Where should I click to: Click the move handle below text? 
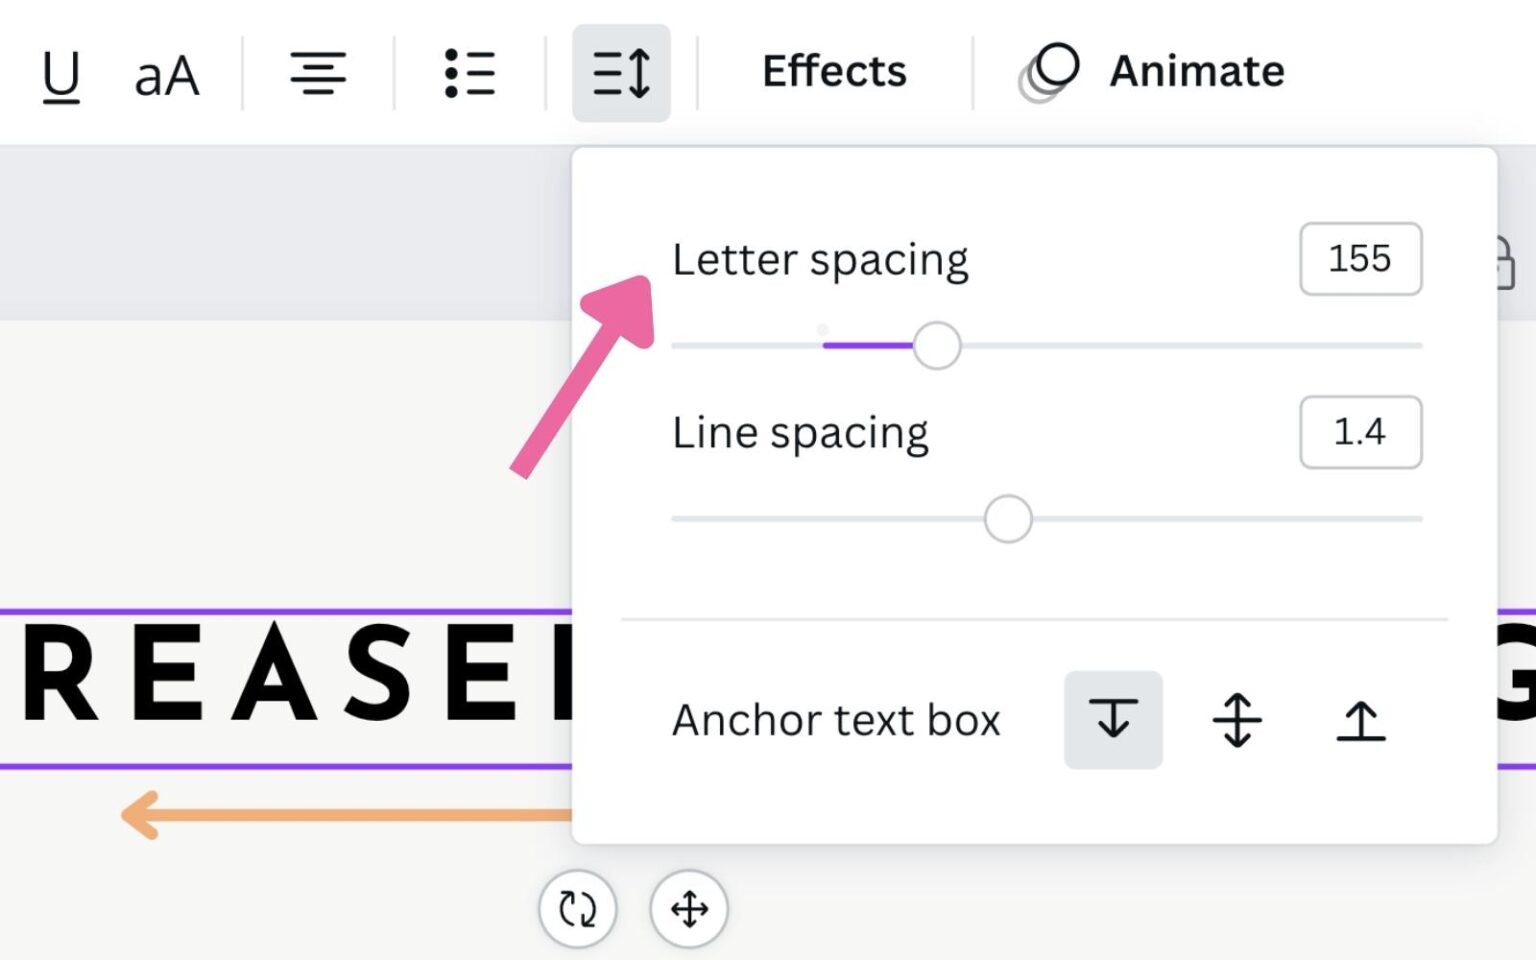[x=689, y=909]
